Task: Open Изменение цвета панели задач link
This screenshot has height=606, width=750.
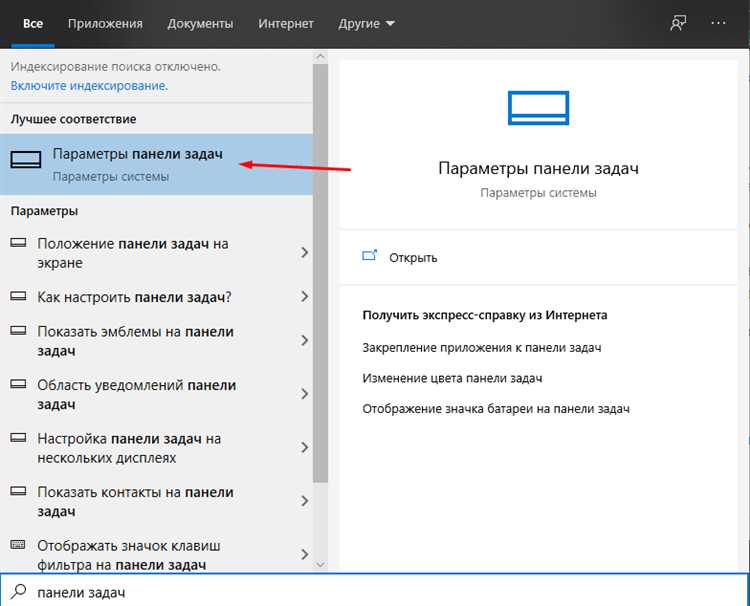Action: click(452, 378)
